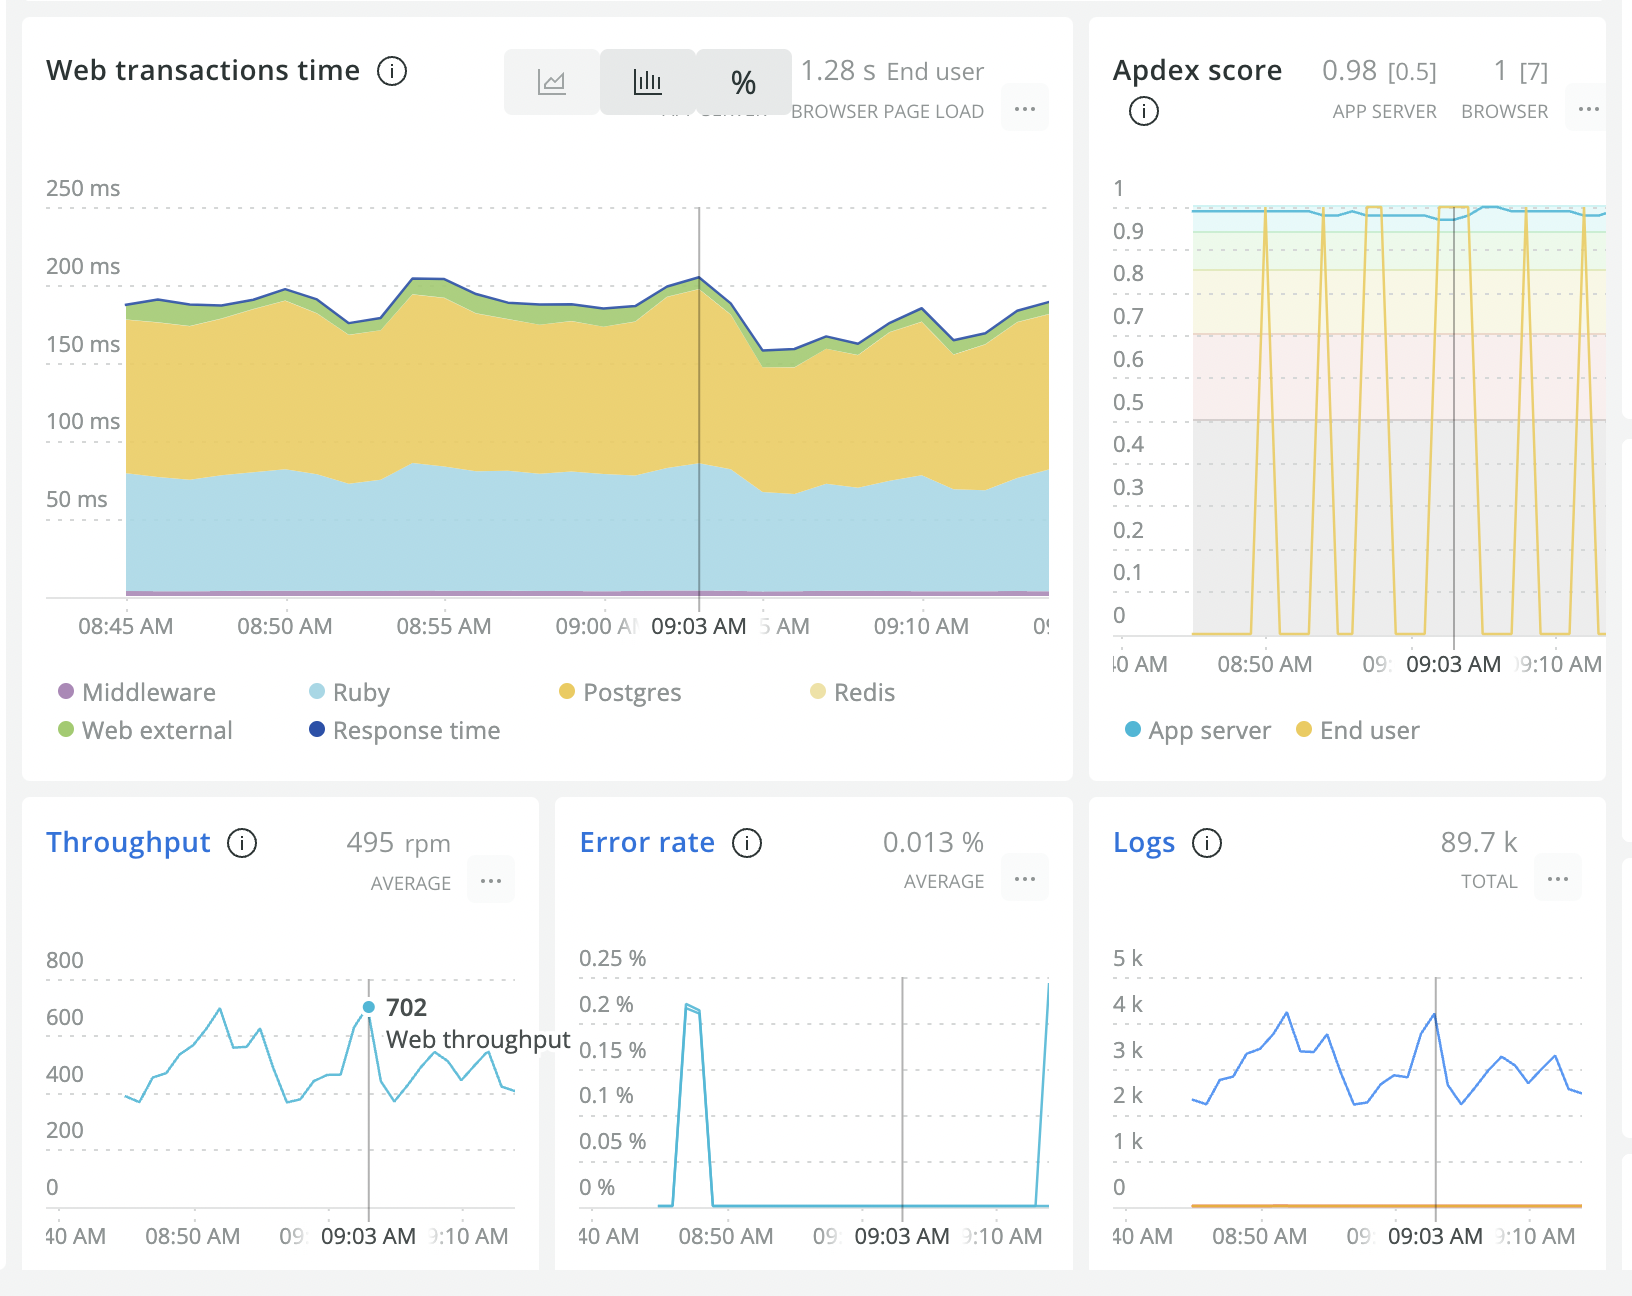Expand the Error rate options menu
This screenshot has width=1632, height=1296.
pos(1025,878)
